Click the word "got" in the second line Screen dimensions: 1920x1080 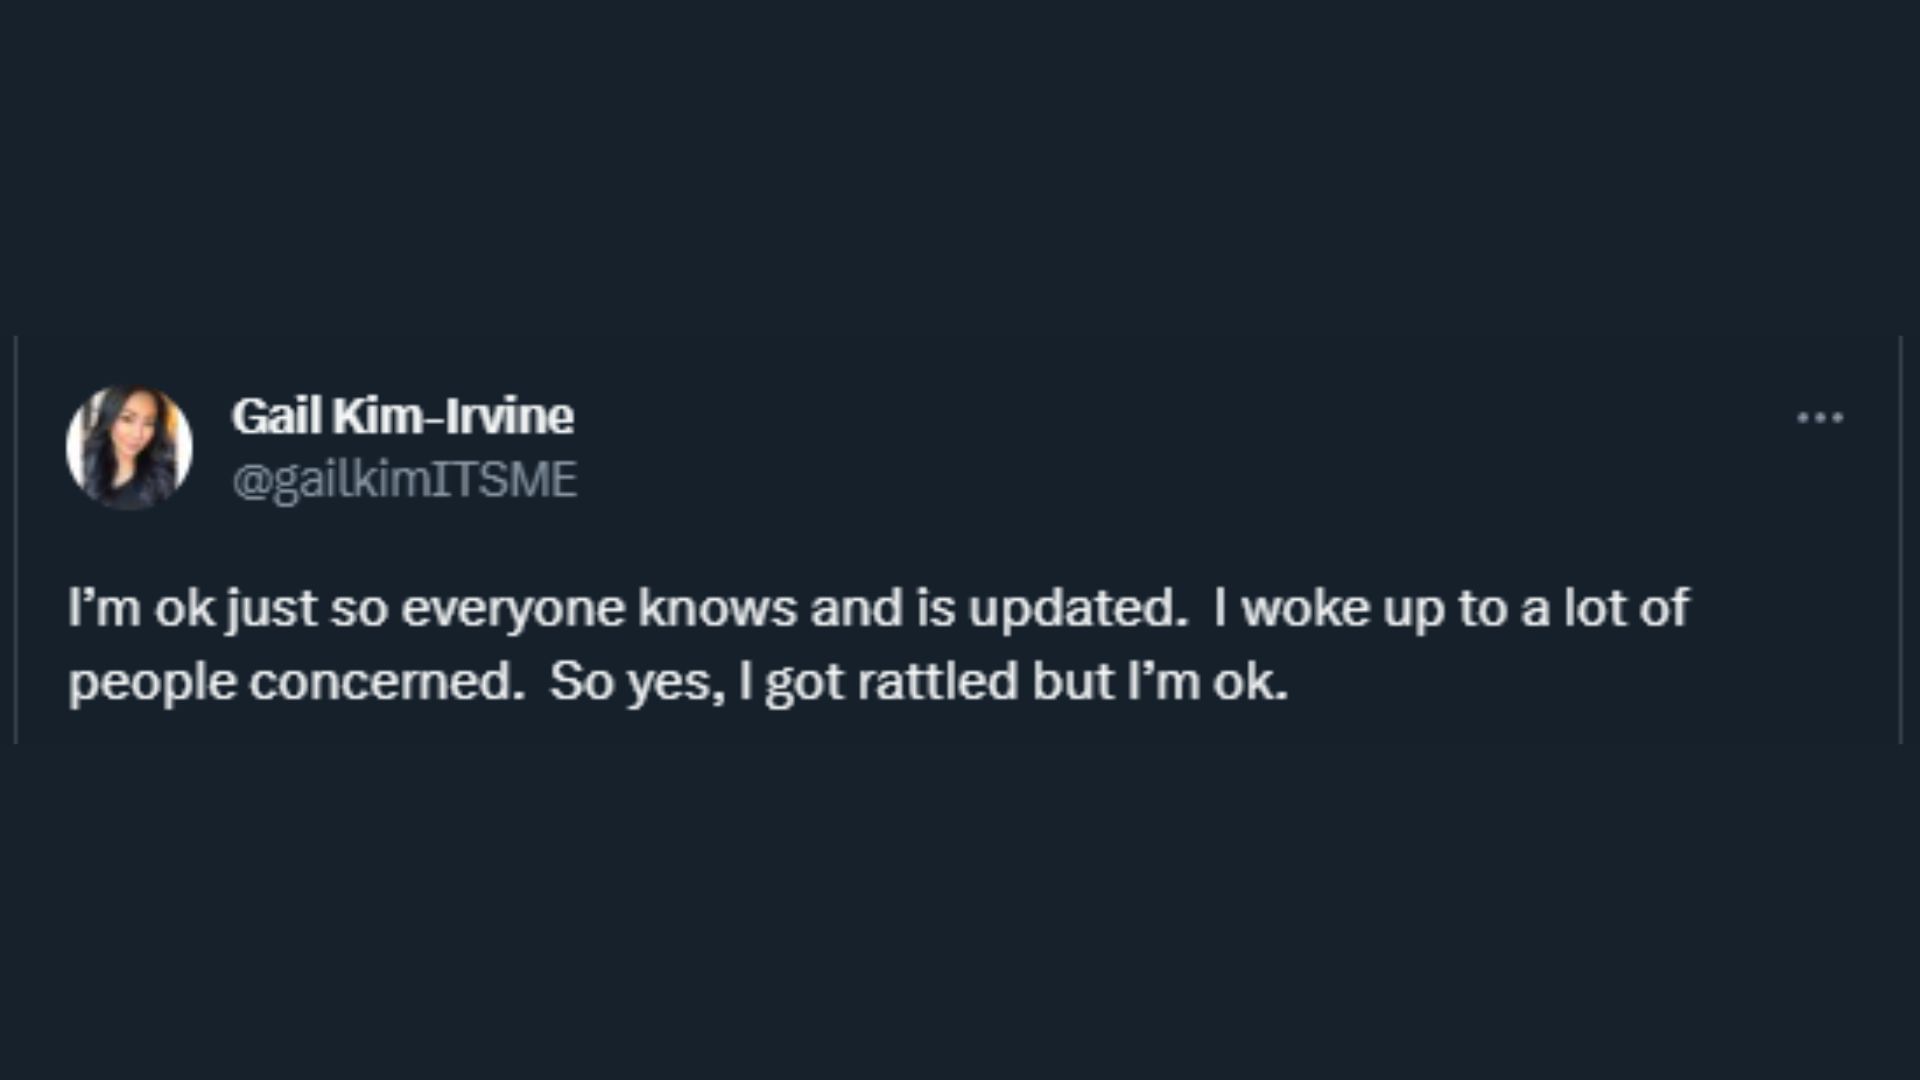click(805, 684)
